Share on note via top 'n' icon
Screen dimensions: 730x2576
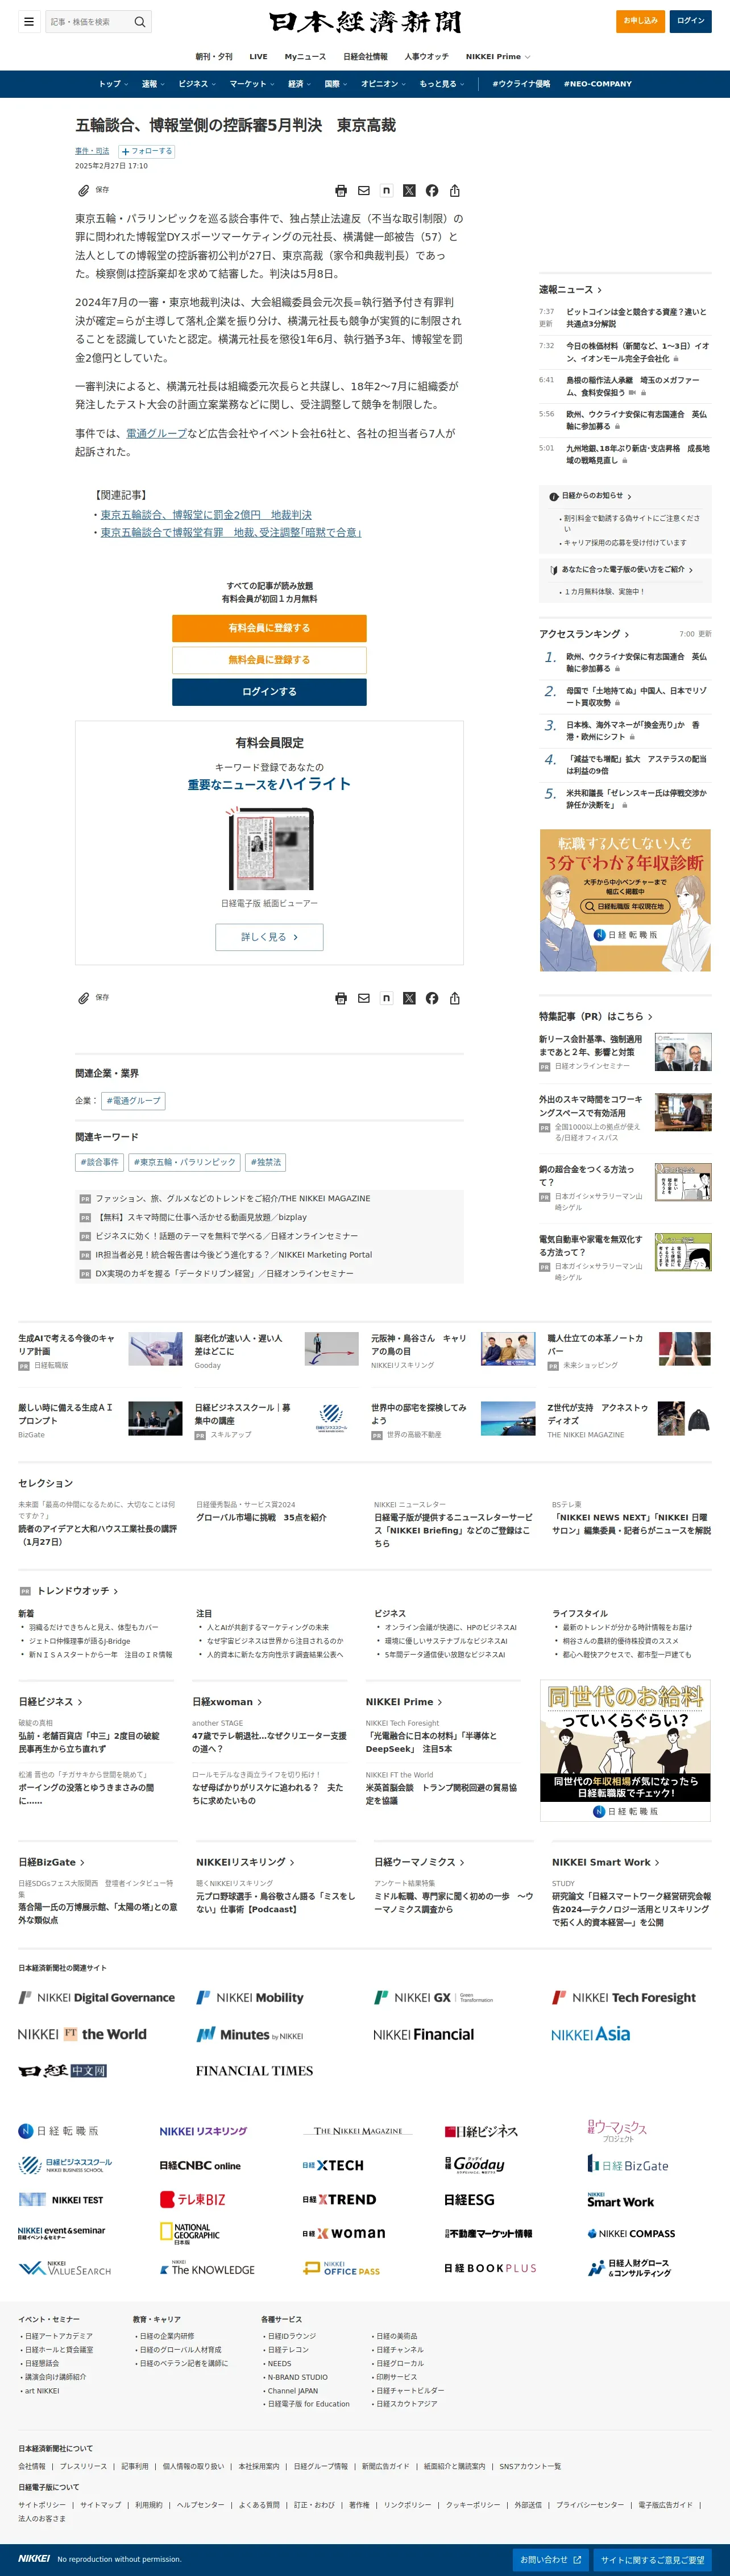(x=386, y=190)
